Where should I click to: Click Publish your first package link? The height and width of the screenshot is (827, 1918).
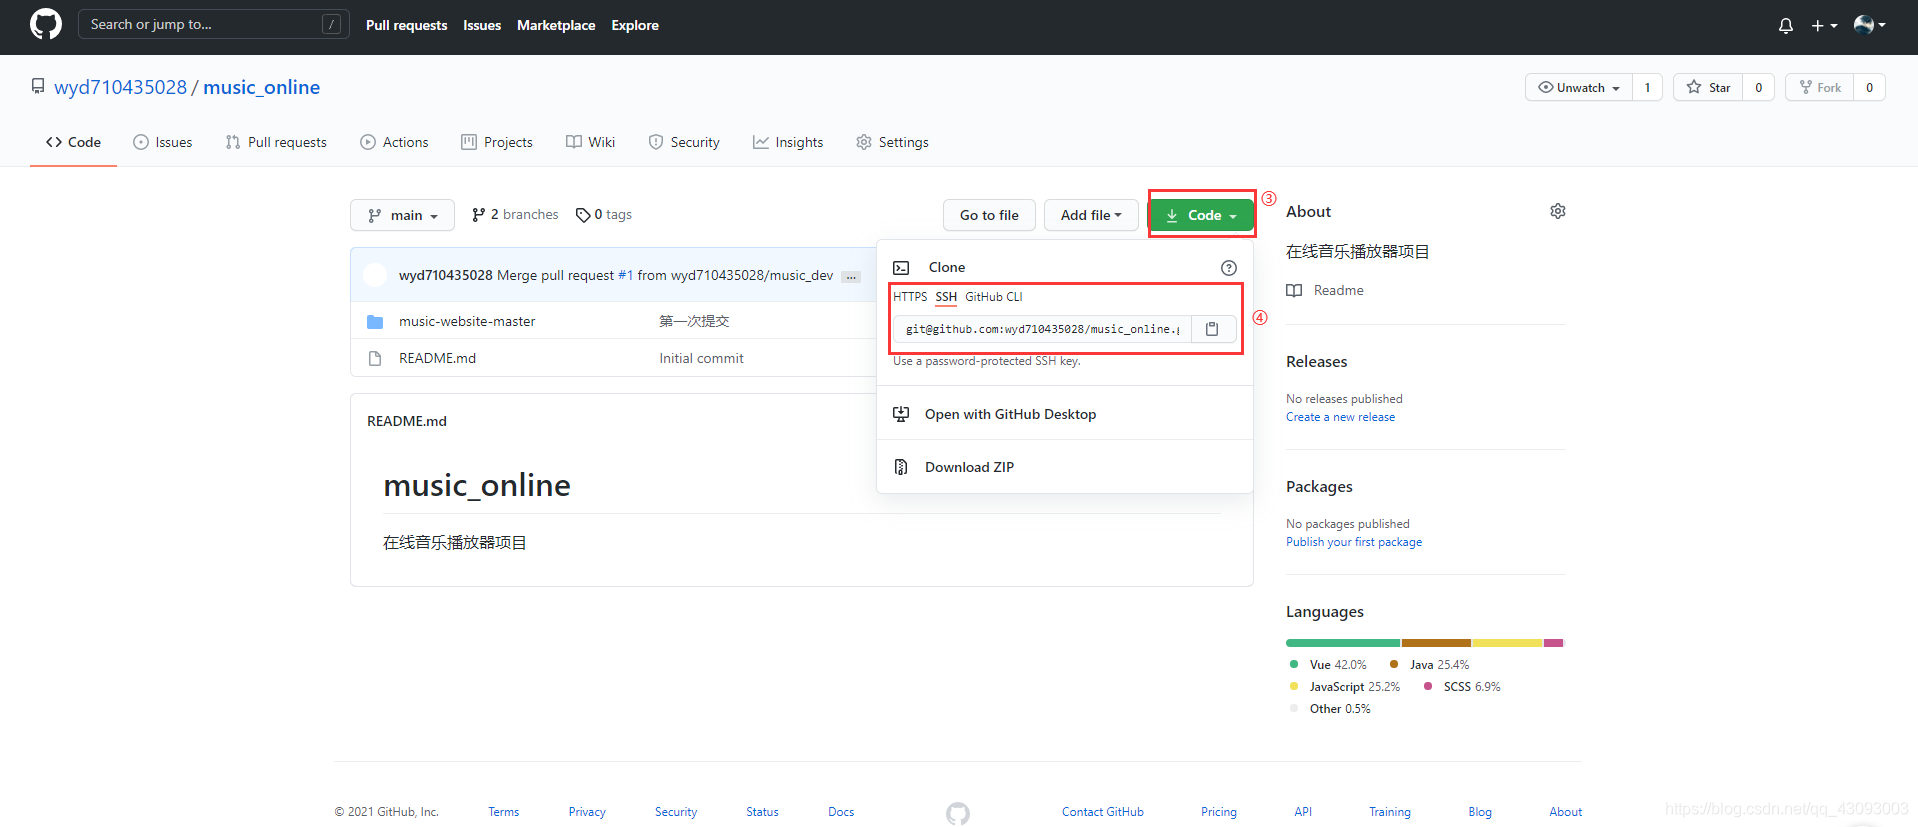click(x=1354, y=542)
